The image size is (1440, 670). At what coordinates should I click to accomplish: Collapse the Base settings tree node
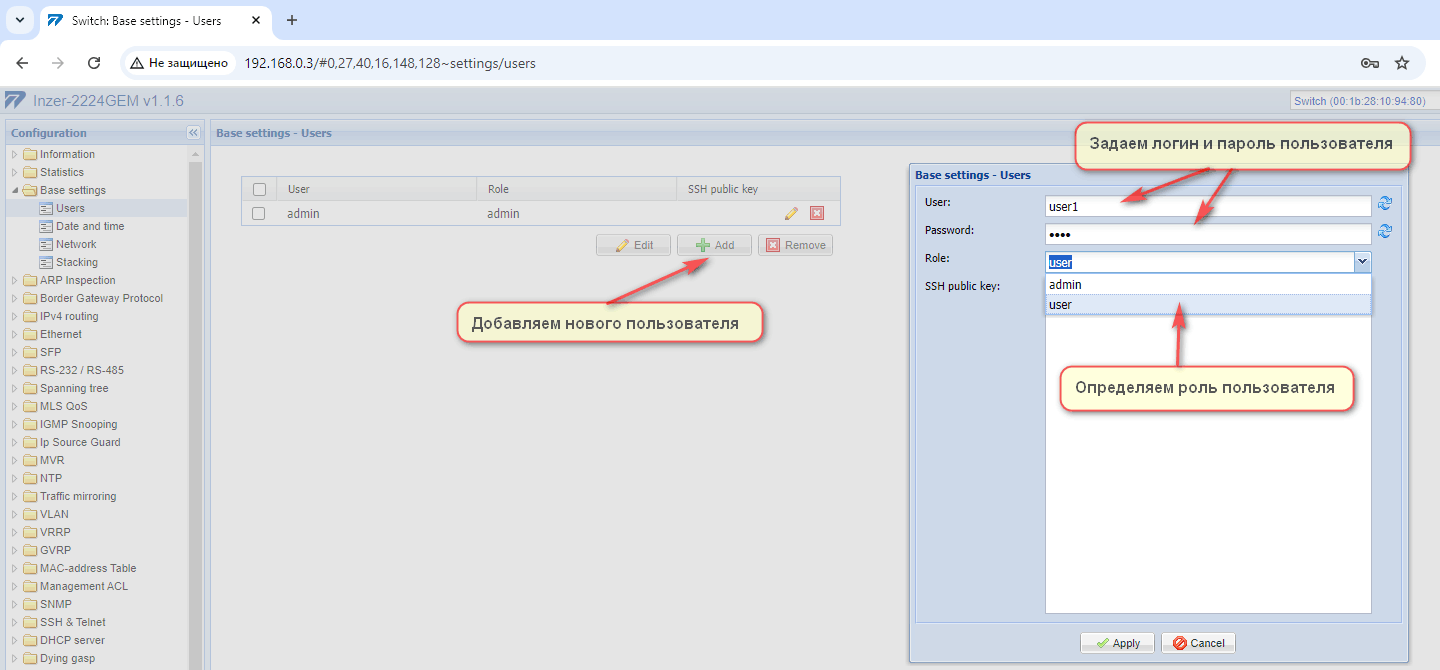point(15,190)
